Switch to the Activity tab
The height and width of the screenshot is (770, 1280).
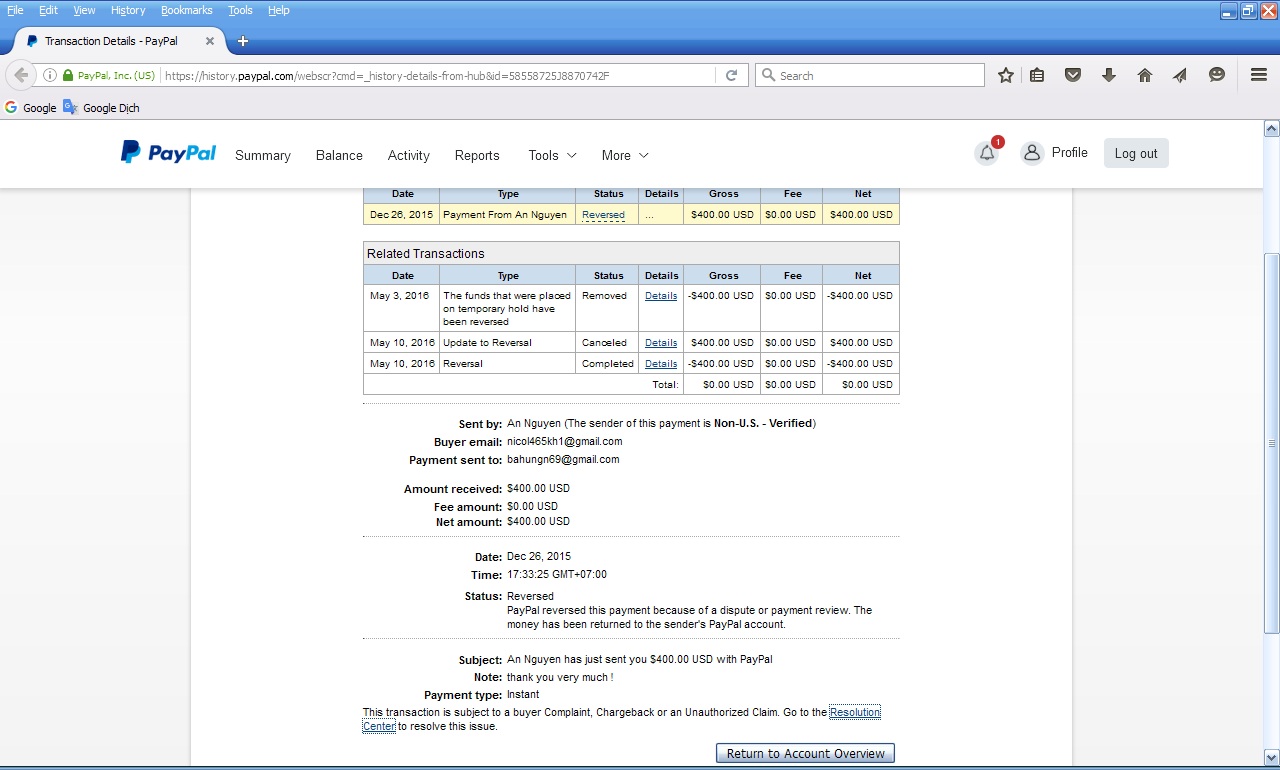[408, 155]
